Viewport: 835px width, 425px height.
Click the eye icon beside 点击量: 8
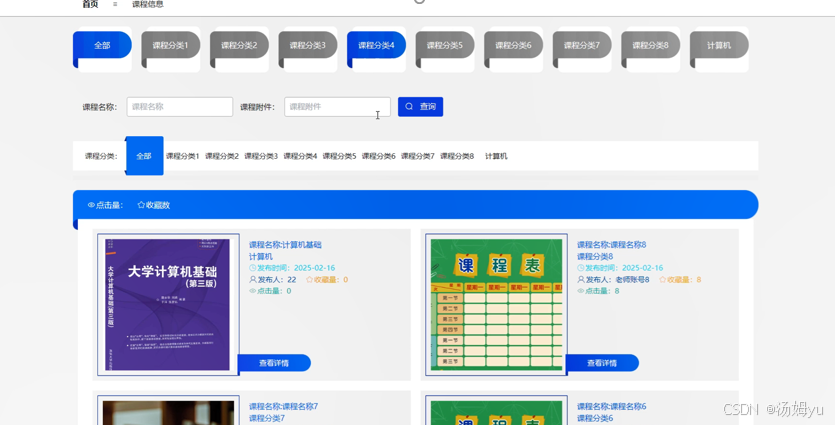coord(581,291)
